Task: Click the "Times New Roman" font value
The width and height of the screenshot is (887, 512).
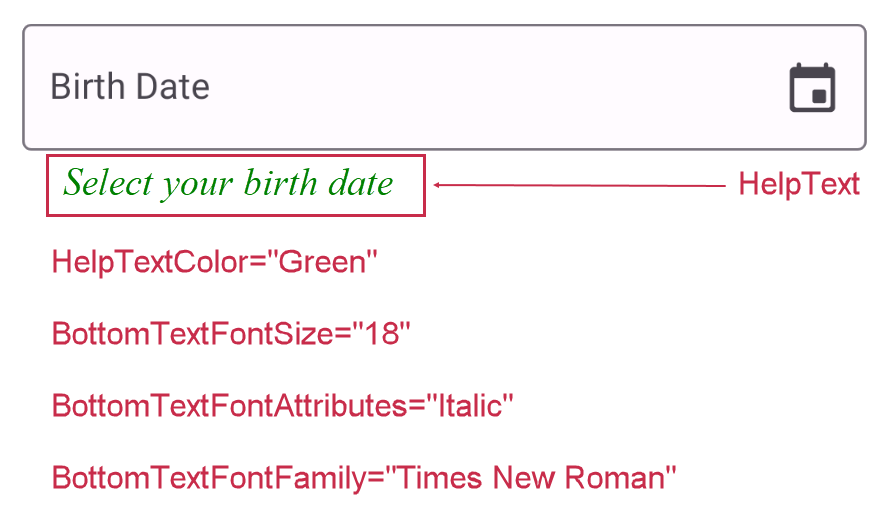Action: click(530, 477)
